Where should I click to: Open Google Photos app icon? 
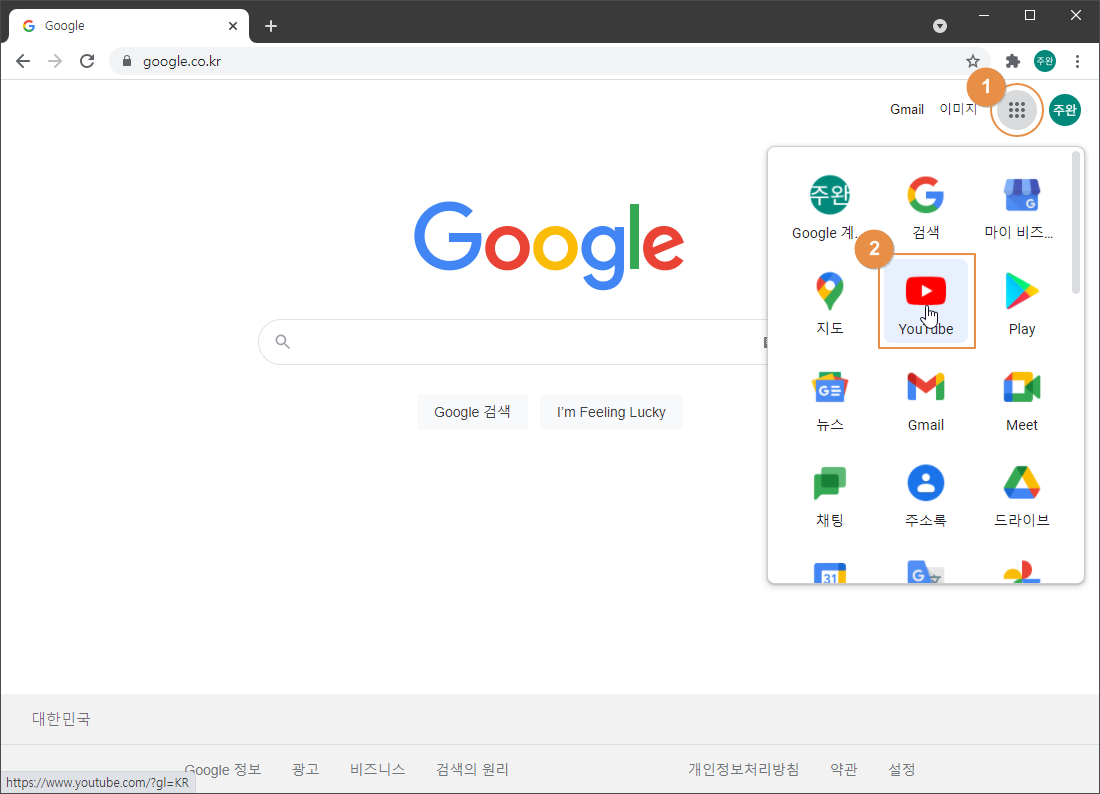tap(1021, 572)
